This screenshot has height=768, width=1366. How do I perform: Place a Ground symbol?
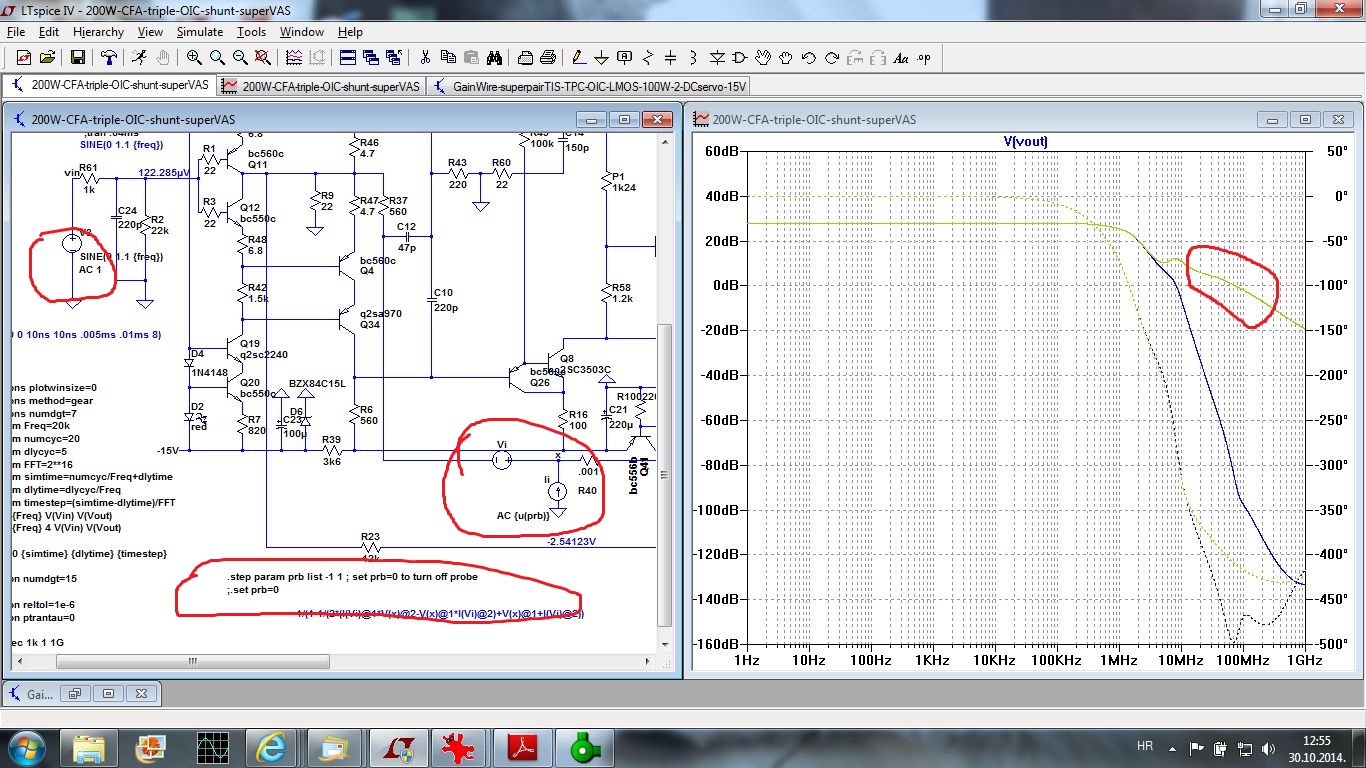pyautogui.click(x=601, y=57)
